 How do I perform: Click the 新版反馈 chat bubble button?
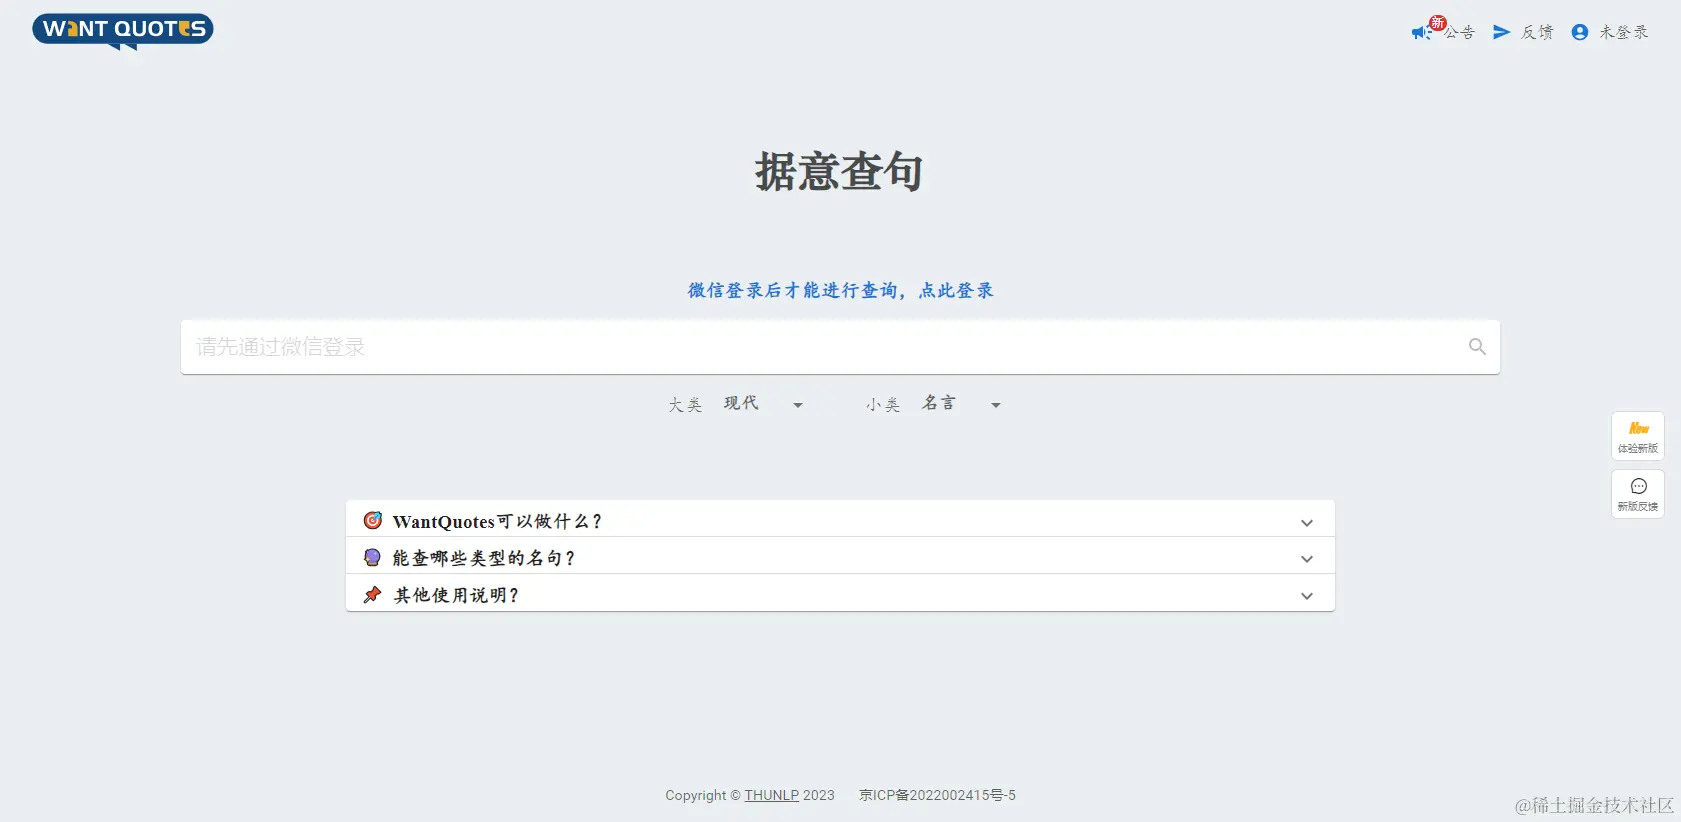coord(1638,494)
